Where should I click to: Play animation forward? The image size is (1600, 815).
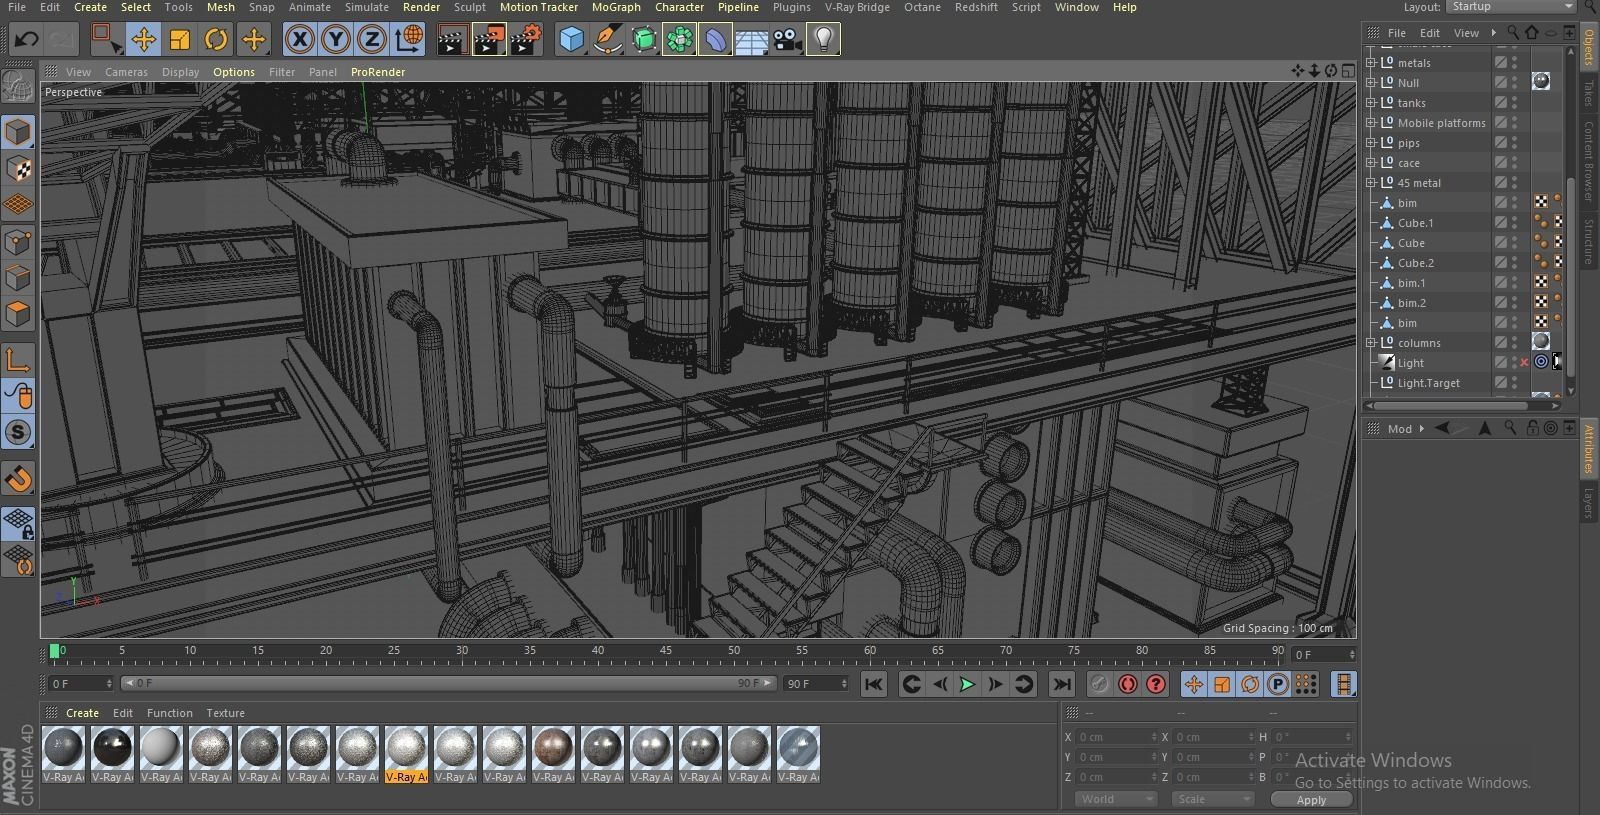coord(967,684)
